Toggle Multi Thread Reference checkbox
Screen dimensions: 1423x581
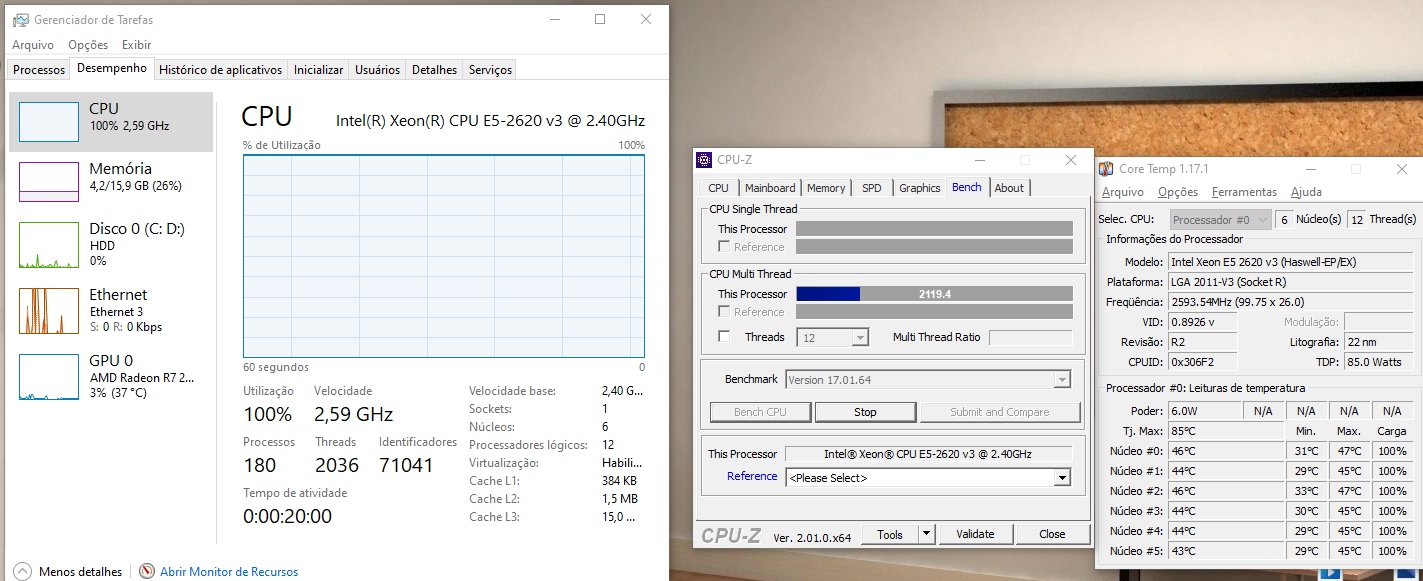pos(724,312)
